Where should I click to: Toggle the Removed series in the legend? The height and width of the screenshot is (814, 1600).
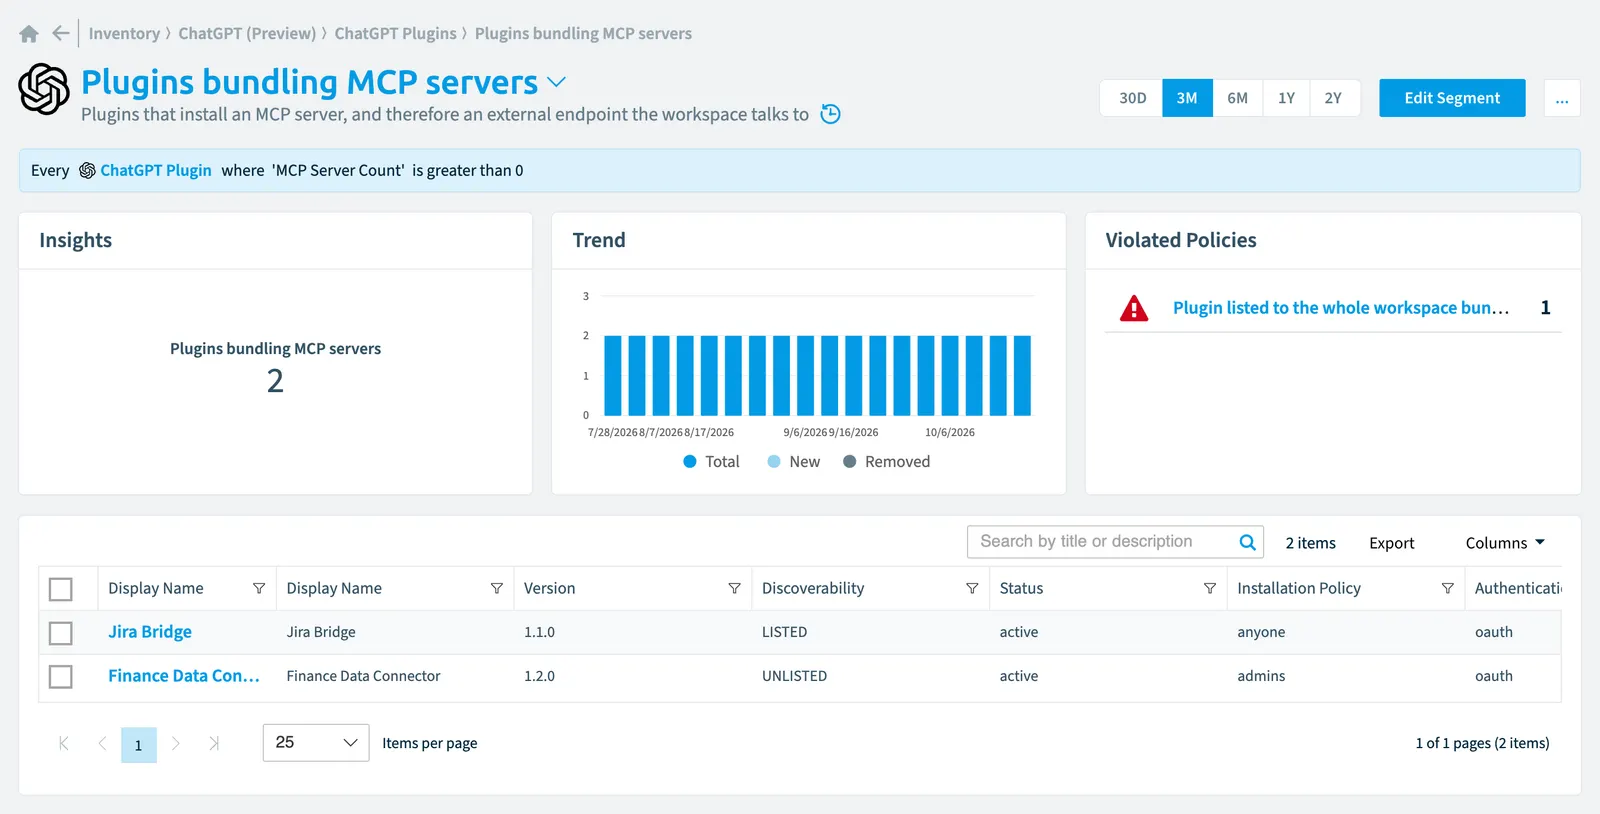(x=887, y=462)
